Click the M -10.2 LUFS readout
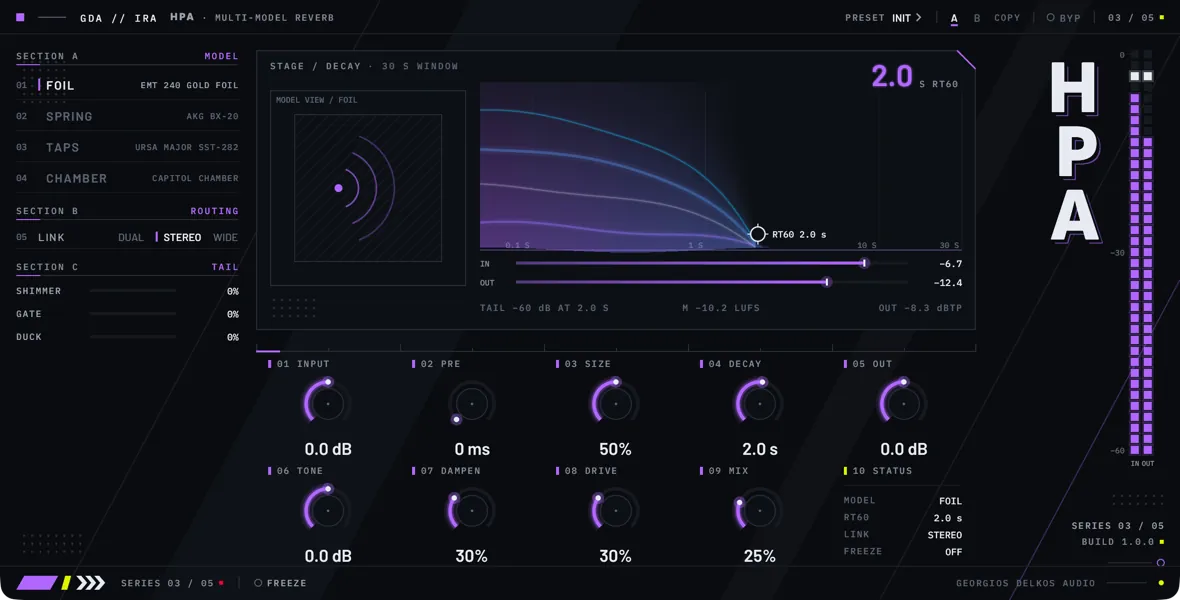The height and width of the screenshot is (600, 1180). tap(721, 308)
